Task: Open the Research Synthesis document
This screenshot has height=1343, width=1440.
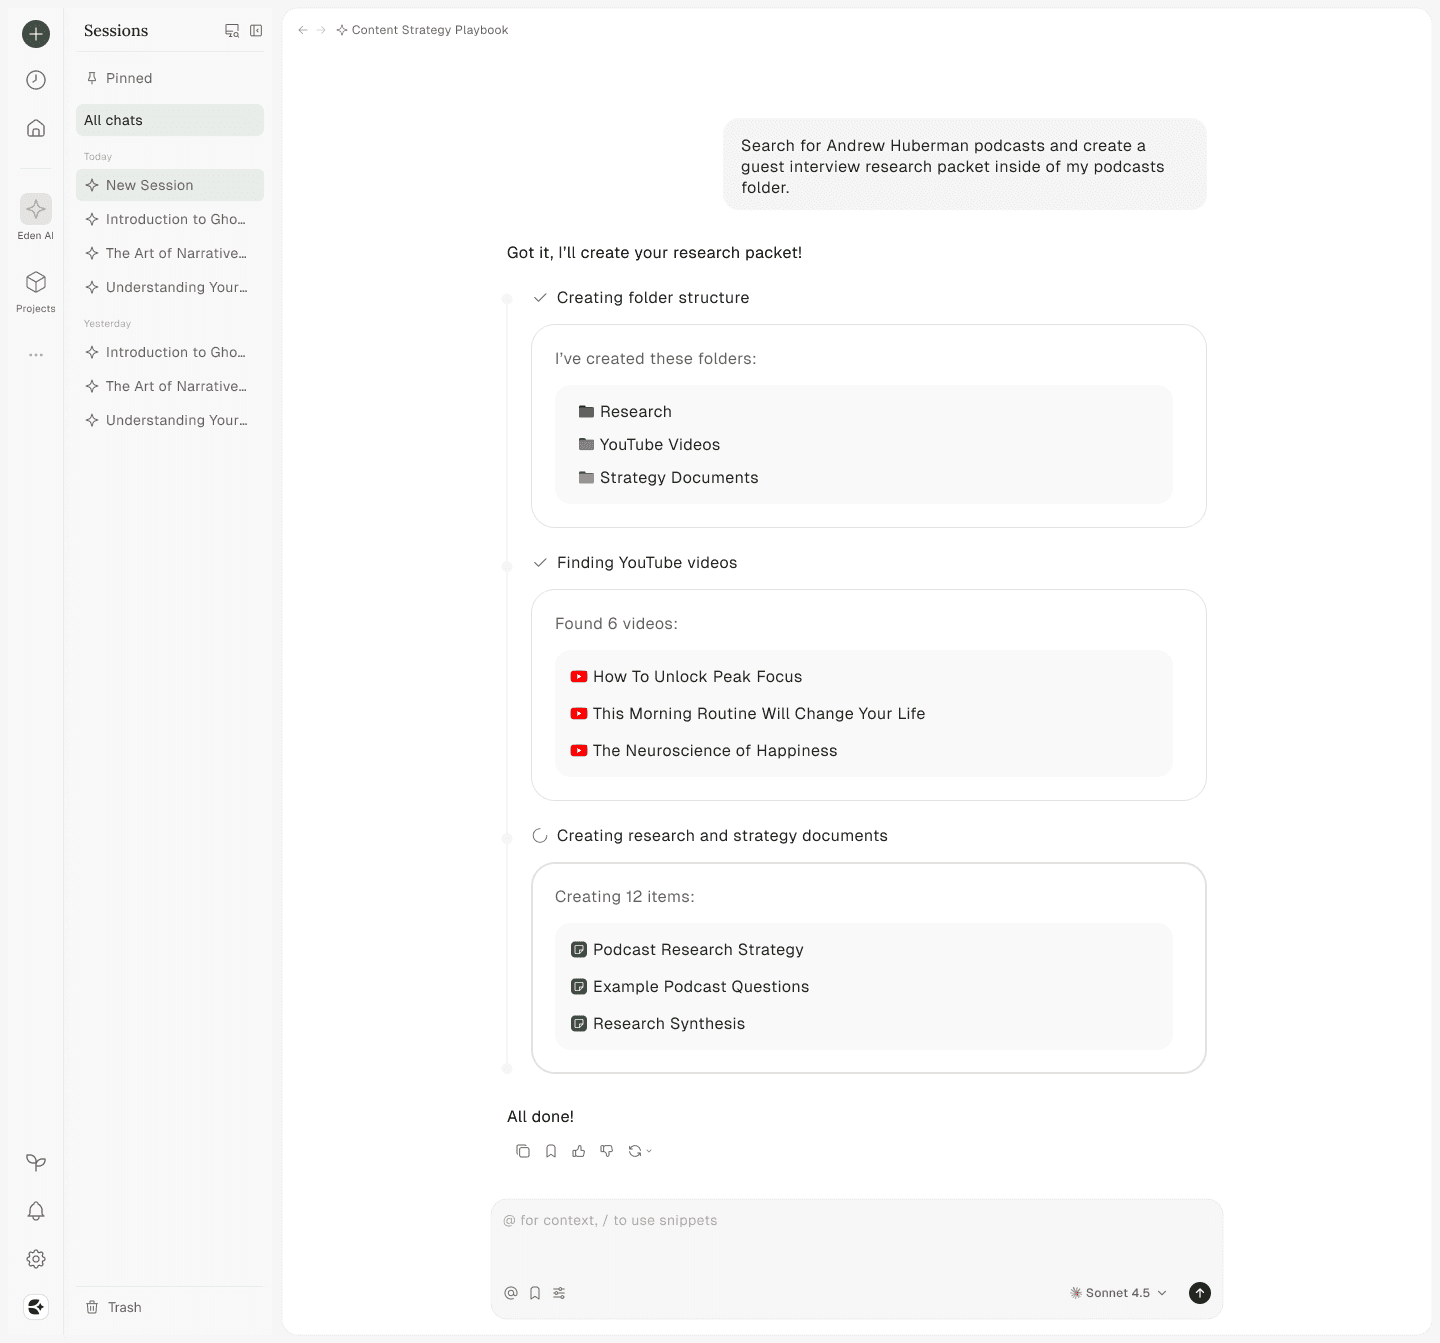Action: click(x=658, y=1024)
